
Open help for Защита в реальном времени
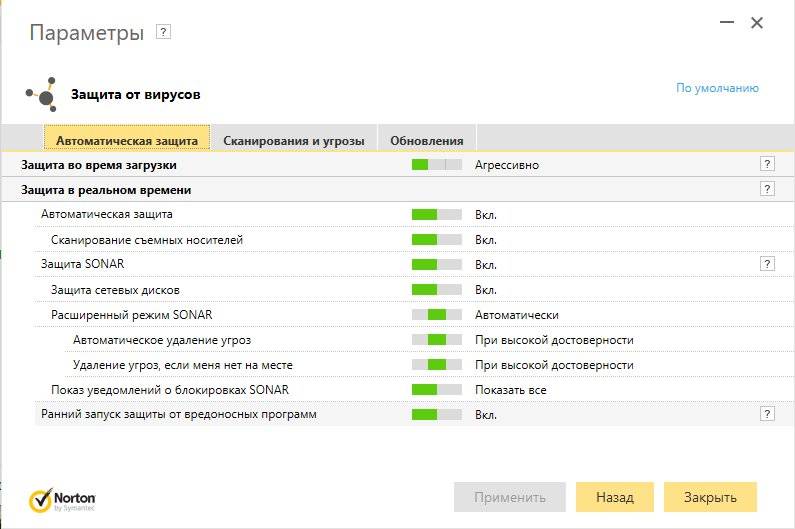click(x=767, y=189)
